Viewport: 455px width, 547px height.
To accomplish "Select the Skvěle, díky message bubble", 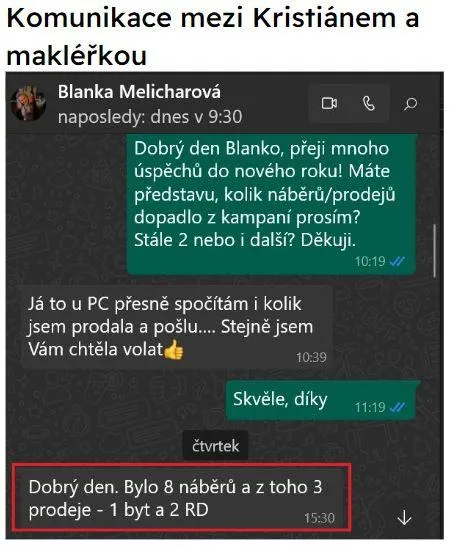I will [321, 400].
